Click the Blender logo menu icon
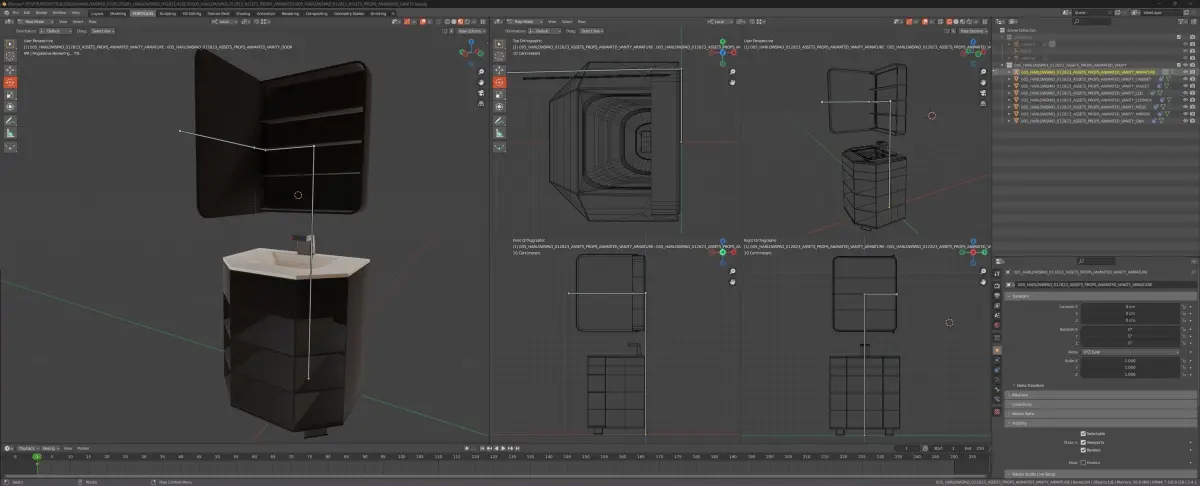This screenshot has width=1200, height=486. coord(6,13)
